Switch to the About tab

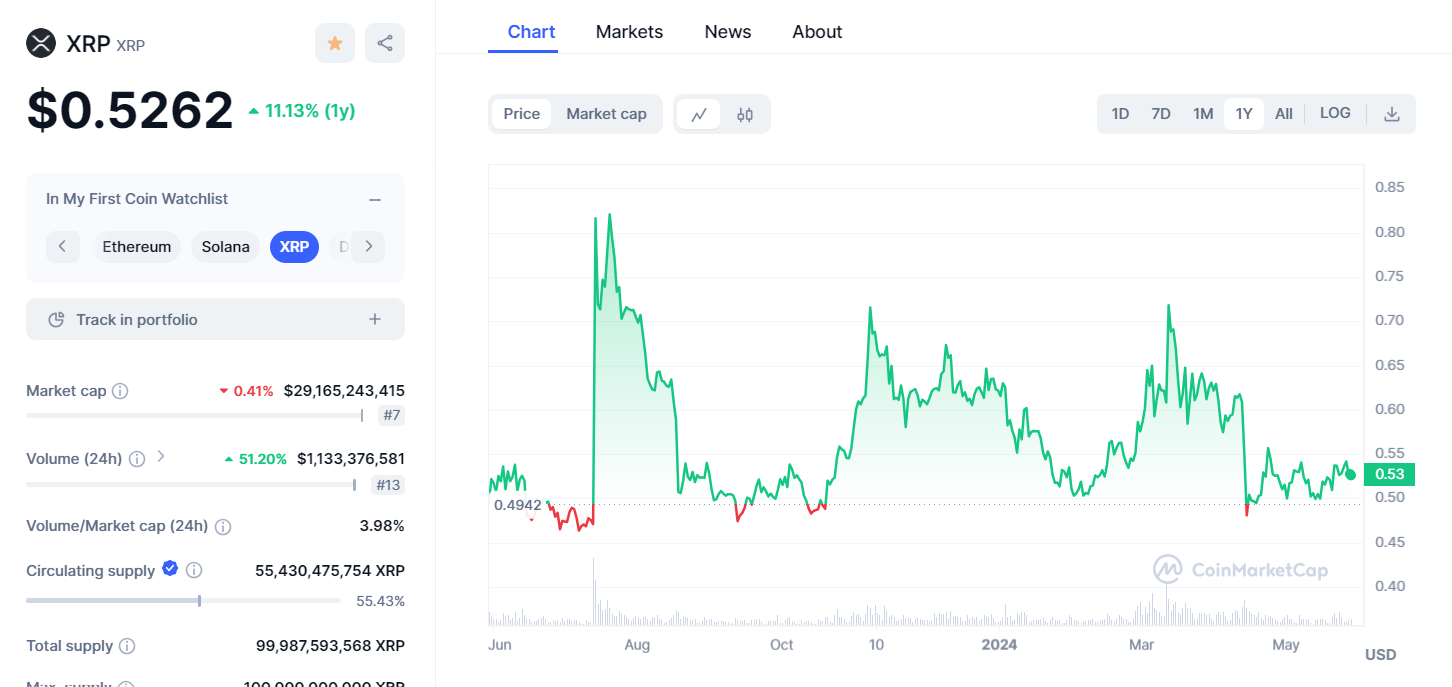(817, 32)
